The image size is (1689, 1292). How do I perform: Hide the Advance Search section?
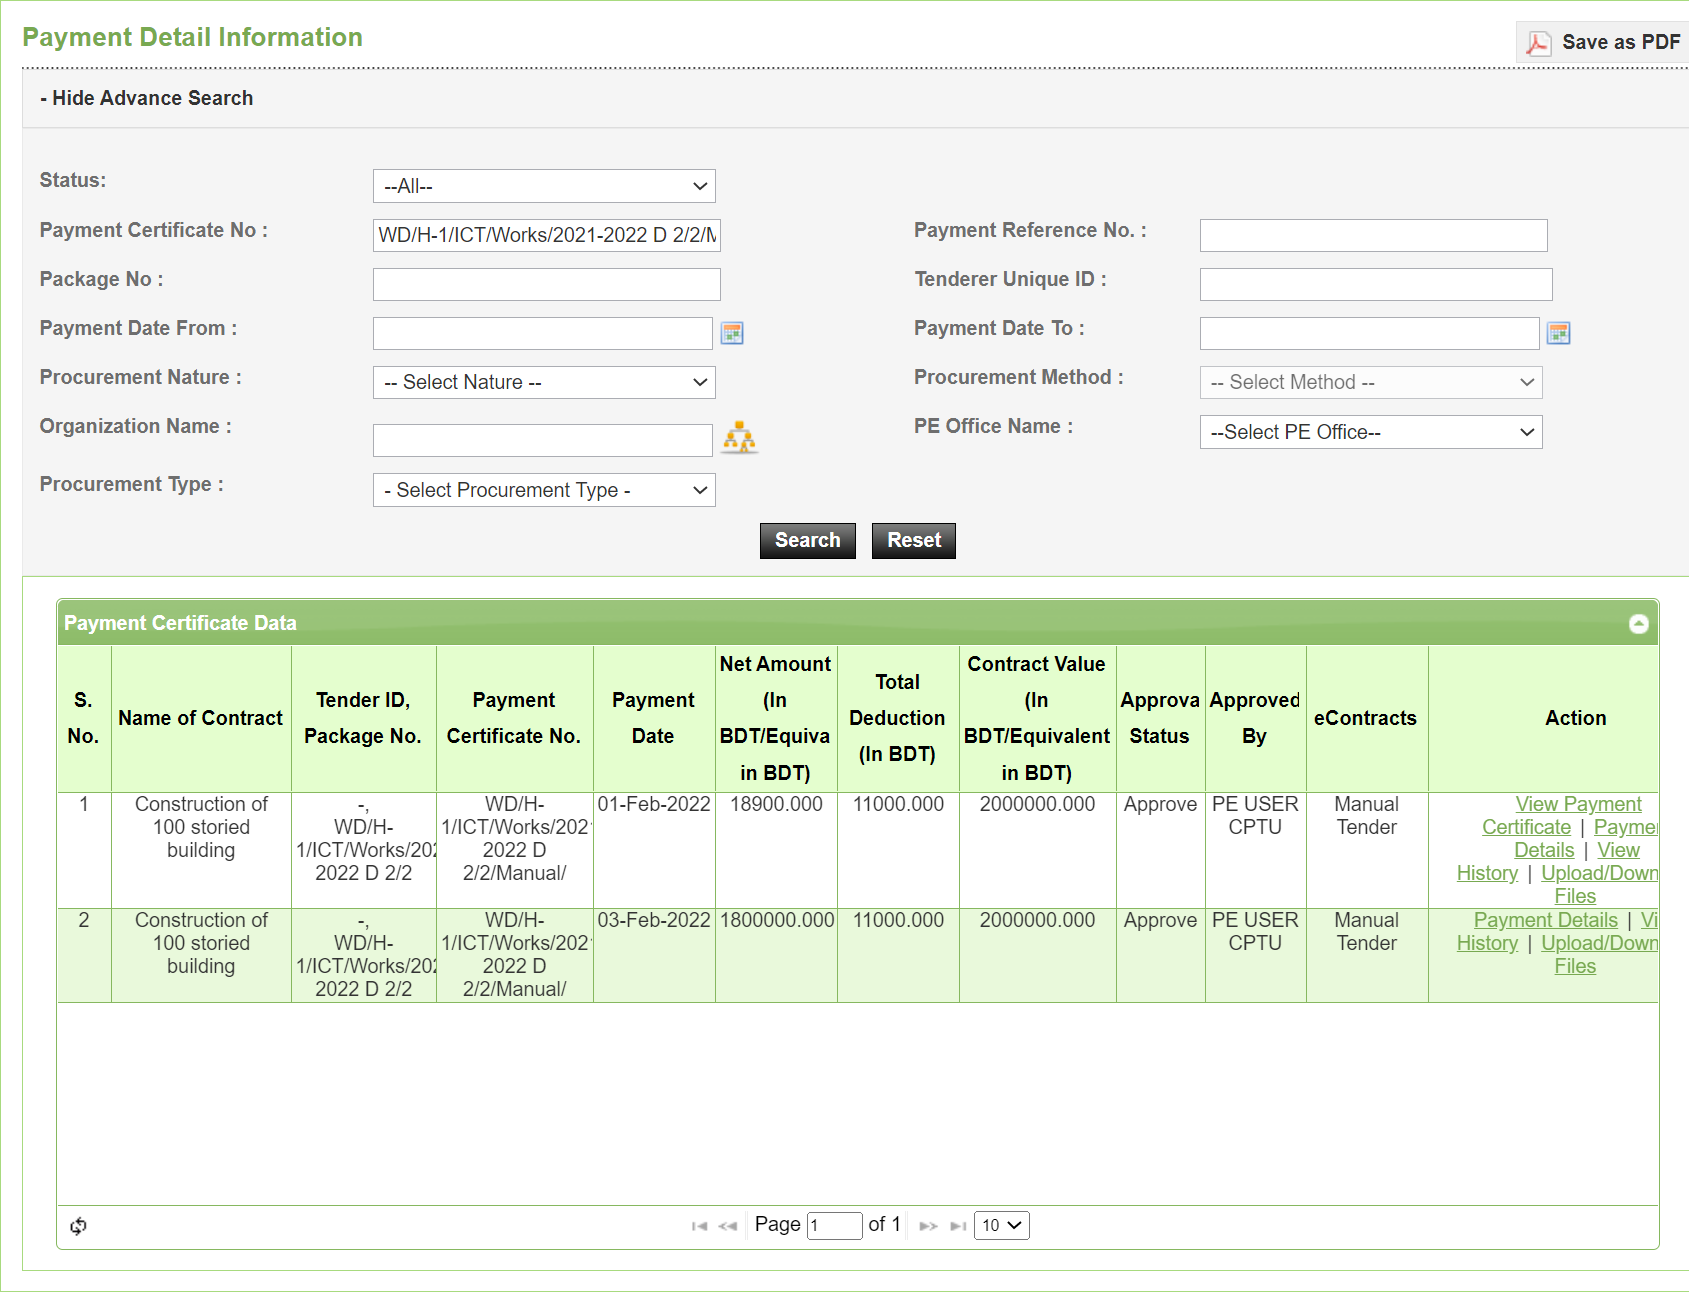(x=146, y=98)
